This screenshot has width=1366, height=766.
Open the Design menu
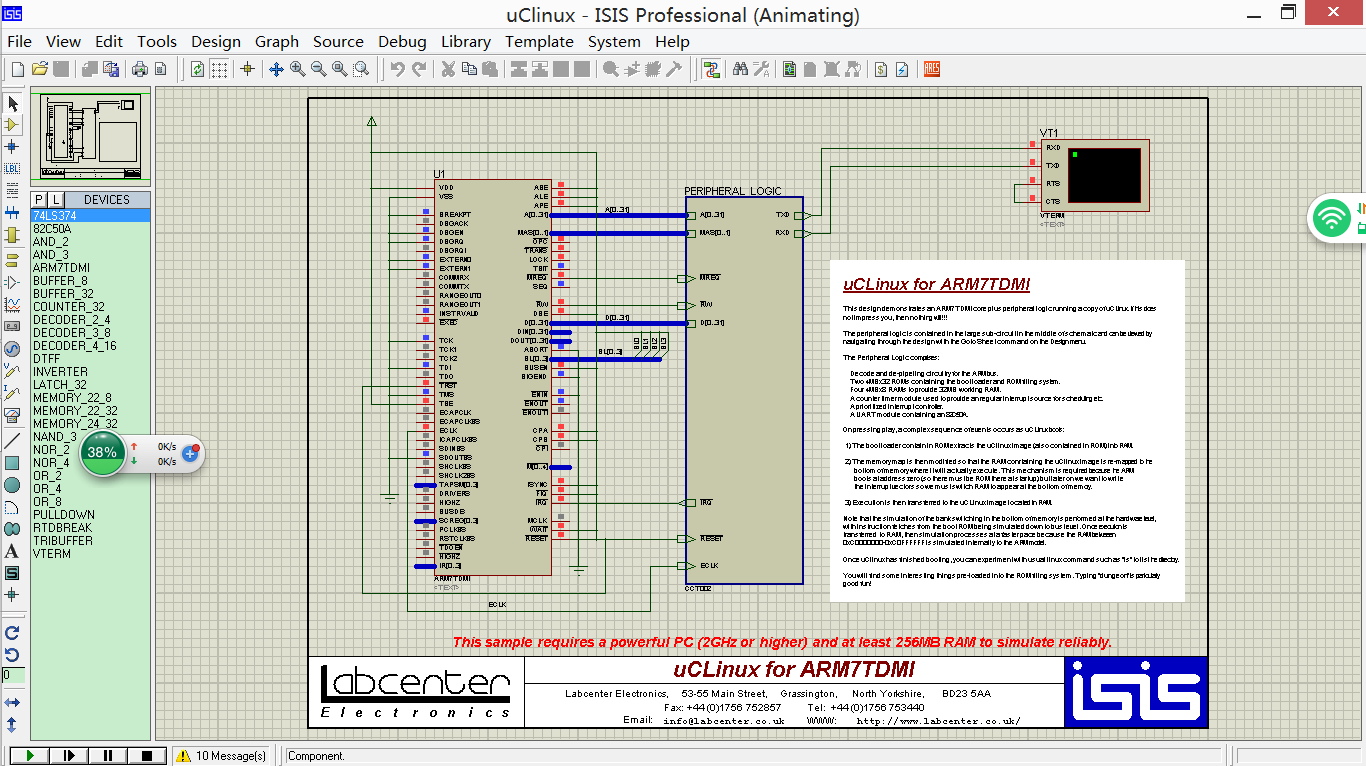pyautogui.click(x=216, y=42)
